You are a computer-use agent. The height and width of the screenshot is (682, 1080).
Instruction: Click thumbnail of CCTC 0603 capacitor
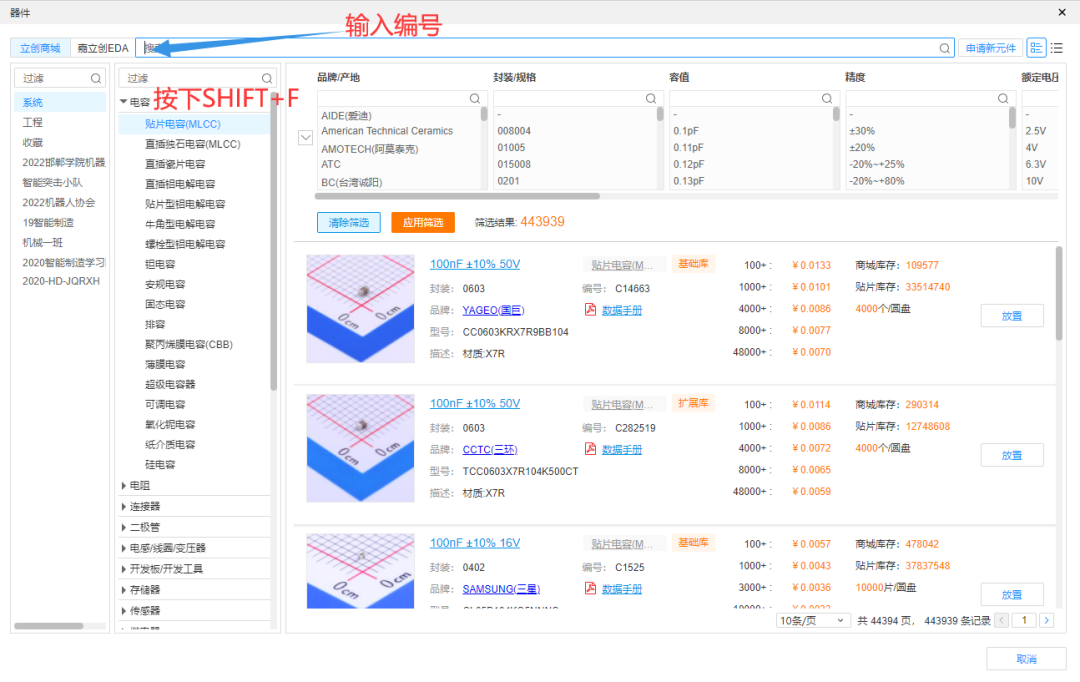[x=360, y=448]
